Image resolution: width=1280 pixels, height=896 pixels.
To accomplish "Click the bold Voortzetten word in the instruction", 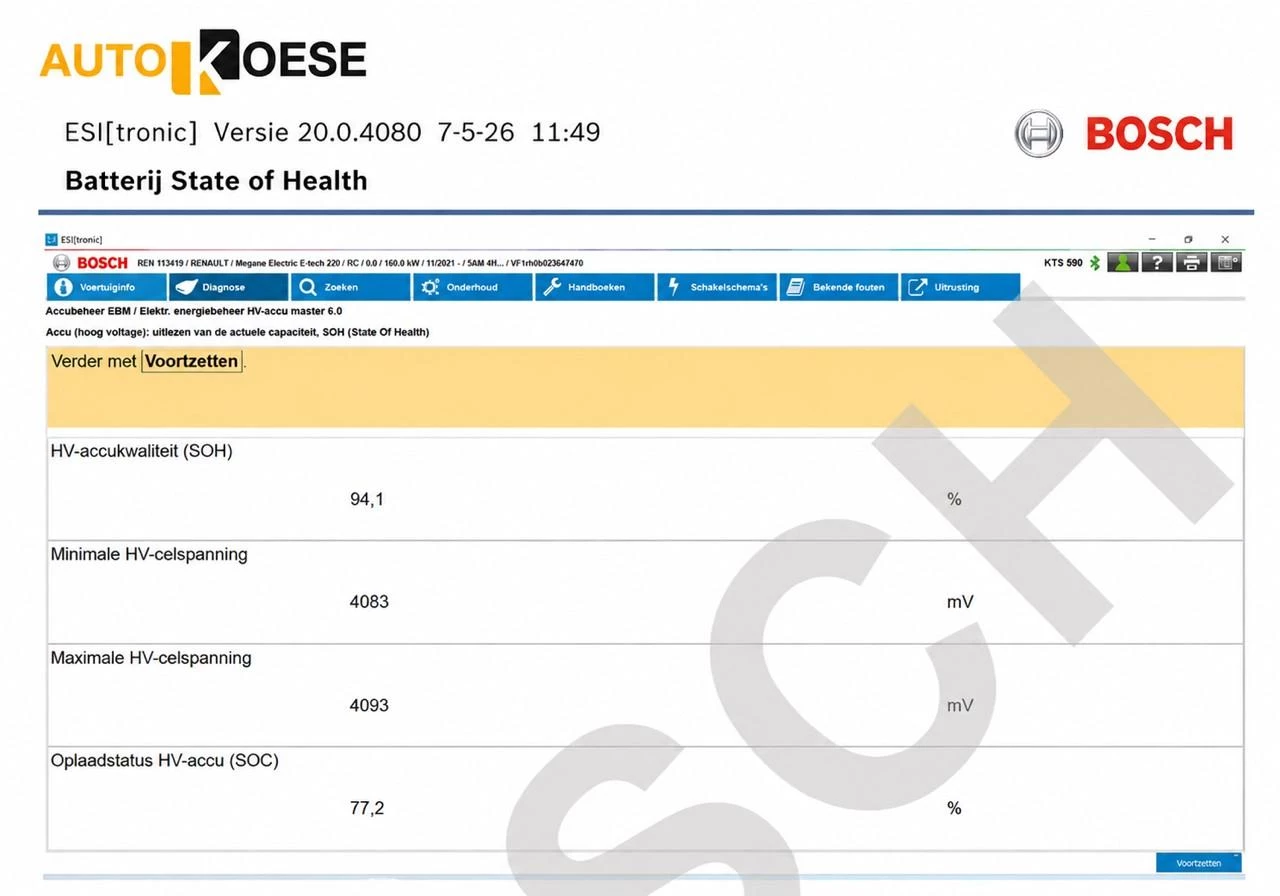I will point(192,361).
